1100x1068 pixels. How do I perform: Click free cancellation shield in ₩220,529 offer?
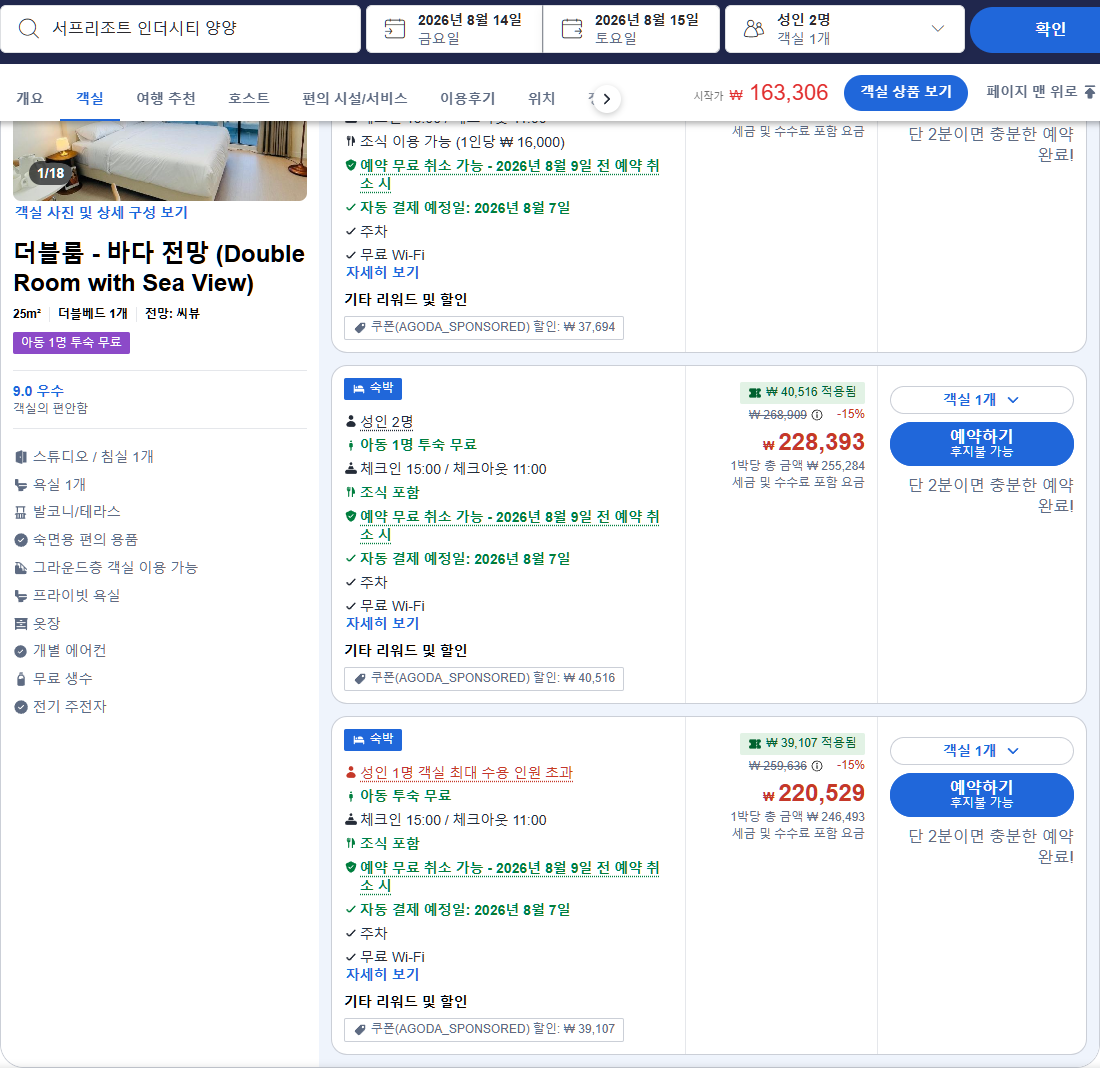(x=351, y=867)
